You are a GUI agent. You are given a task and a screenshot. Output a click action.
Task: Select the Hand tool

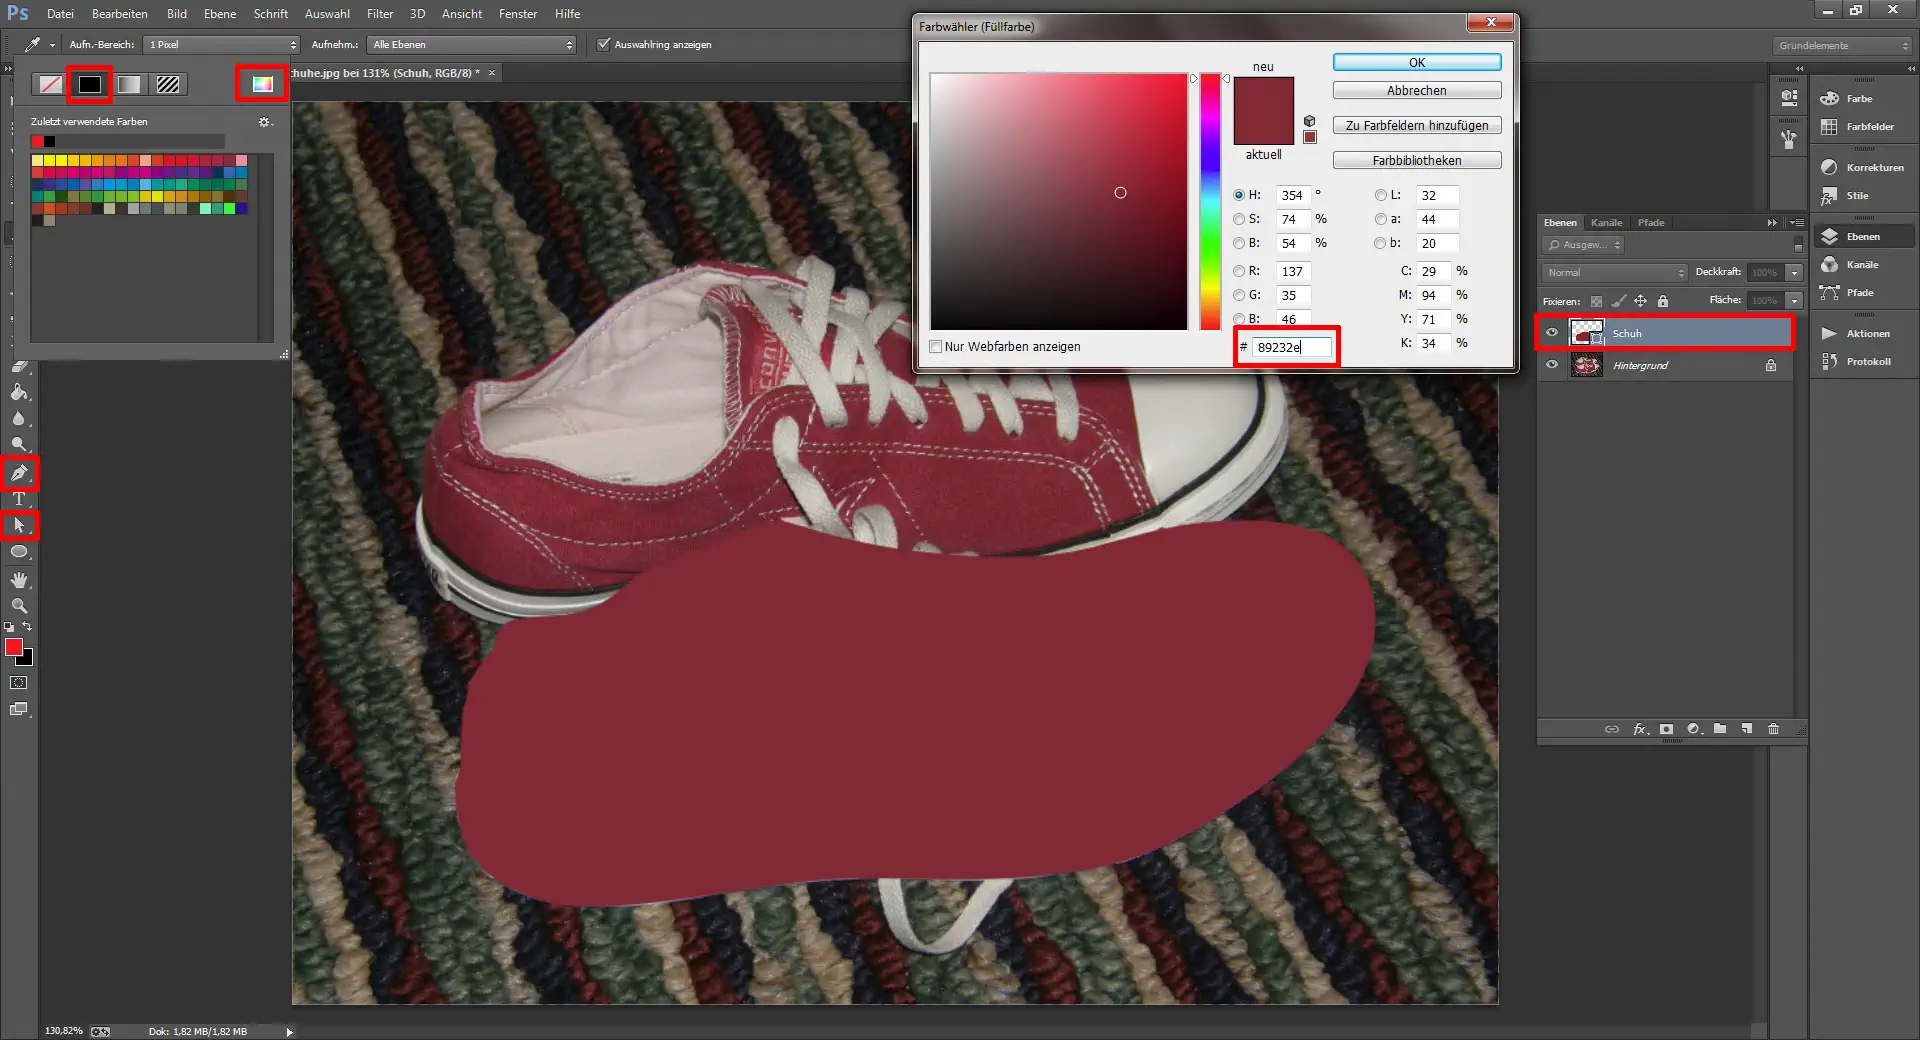19,580
